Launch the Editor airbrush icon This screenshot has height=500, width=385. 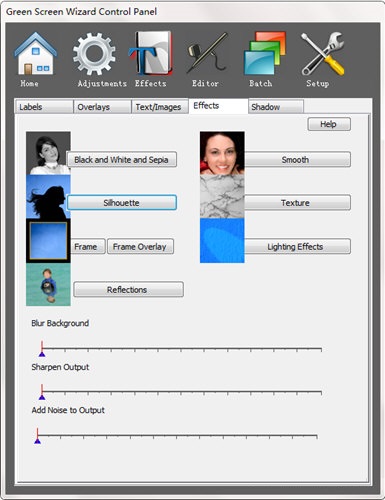coord(207,53)
